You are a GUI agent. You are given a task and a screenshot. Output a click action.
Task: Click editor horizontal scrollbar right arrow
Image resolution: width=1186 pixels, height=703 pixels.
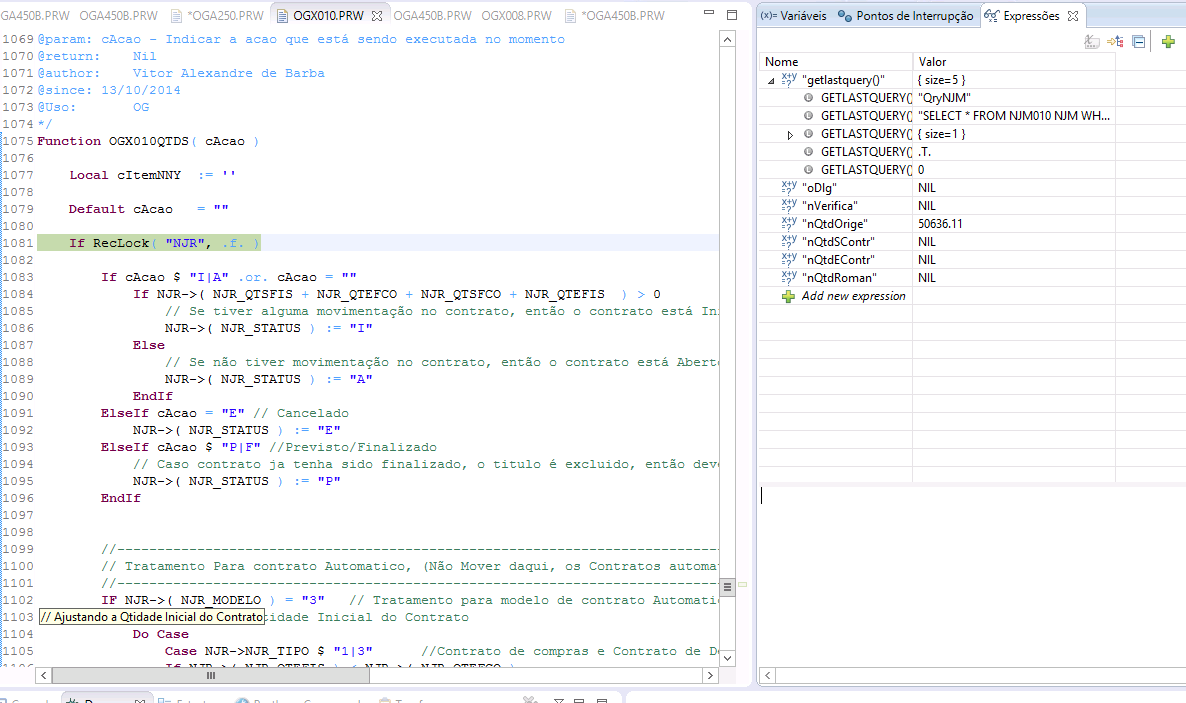tap(710, 676)
